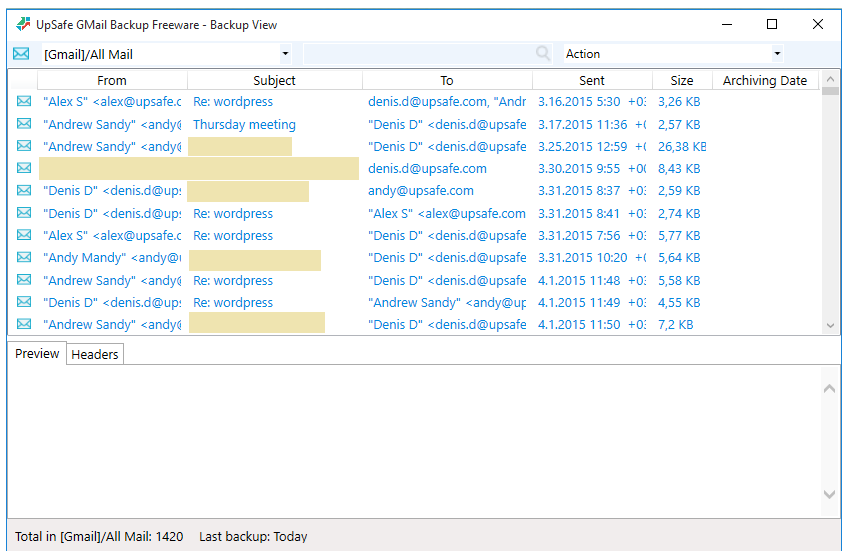Click recipient '"Andrew Sandy" <andy@up'

point(447,302)
